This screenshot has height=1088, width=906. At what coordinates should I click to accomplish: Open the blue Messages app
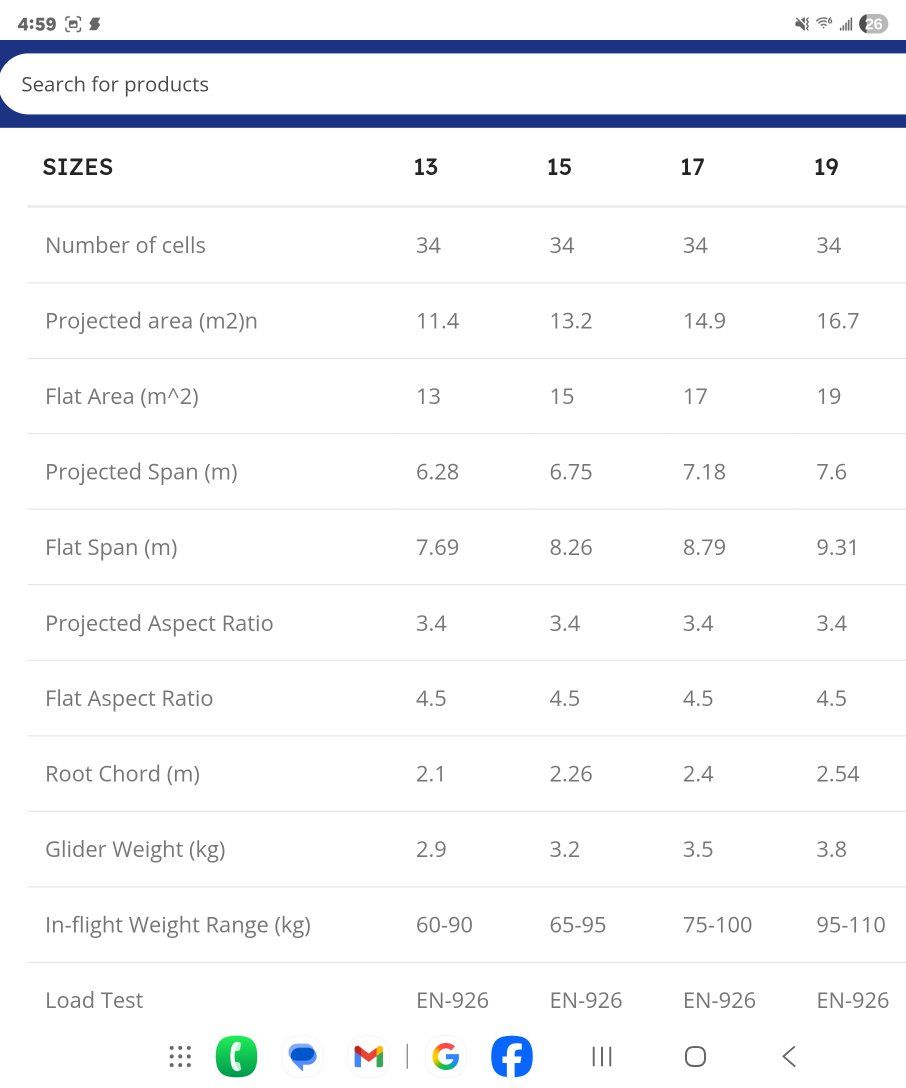pyautogui.click(x=302, y=1056)
